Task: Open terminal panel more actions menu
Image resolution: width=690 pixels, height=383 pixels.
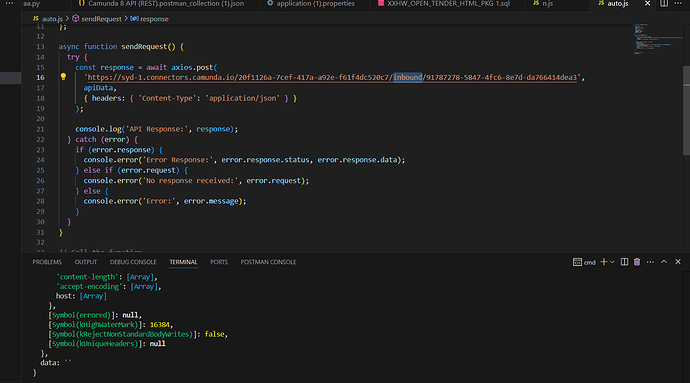Action: tap(650, 262)
